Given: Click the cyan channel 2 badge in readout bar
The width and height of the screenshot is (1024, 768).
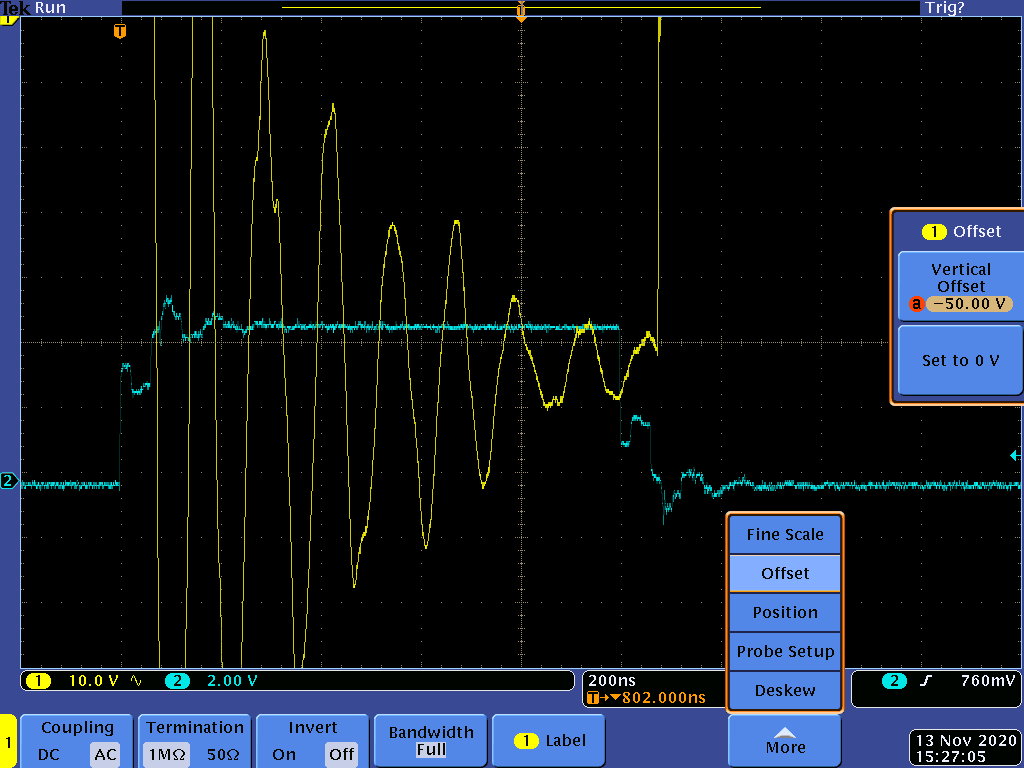Looking at the screenshot, I should click(177, 681).
